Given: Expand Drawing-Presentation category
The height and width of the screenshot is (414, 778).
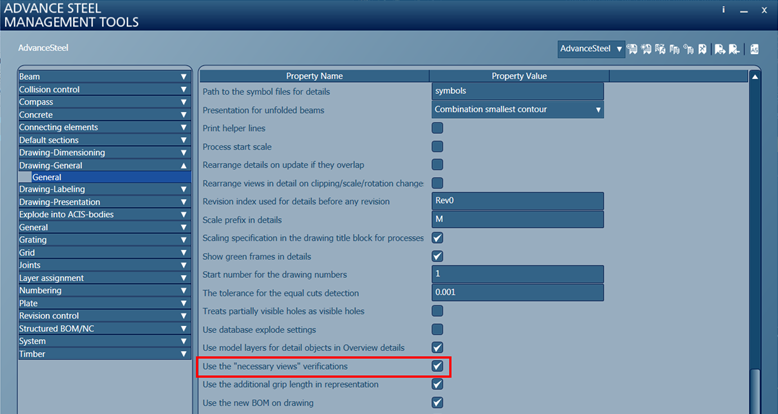Looking at the screenshot, I should pos(105,202).
